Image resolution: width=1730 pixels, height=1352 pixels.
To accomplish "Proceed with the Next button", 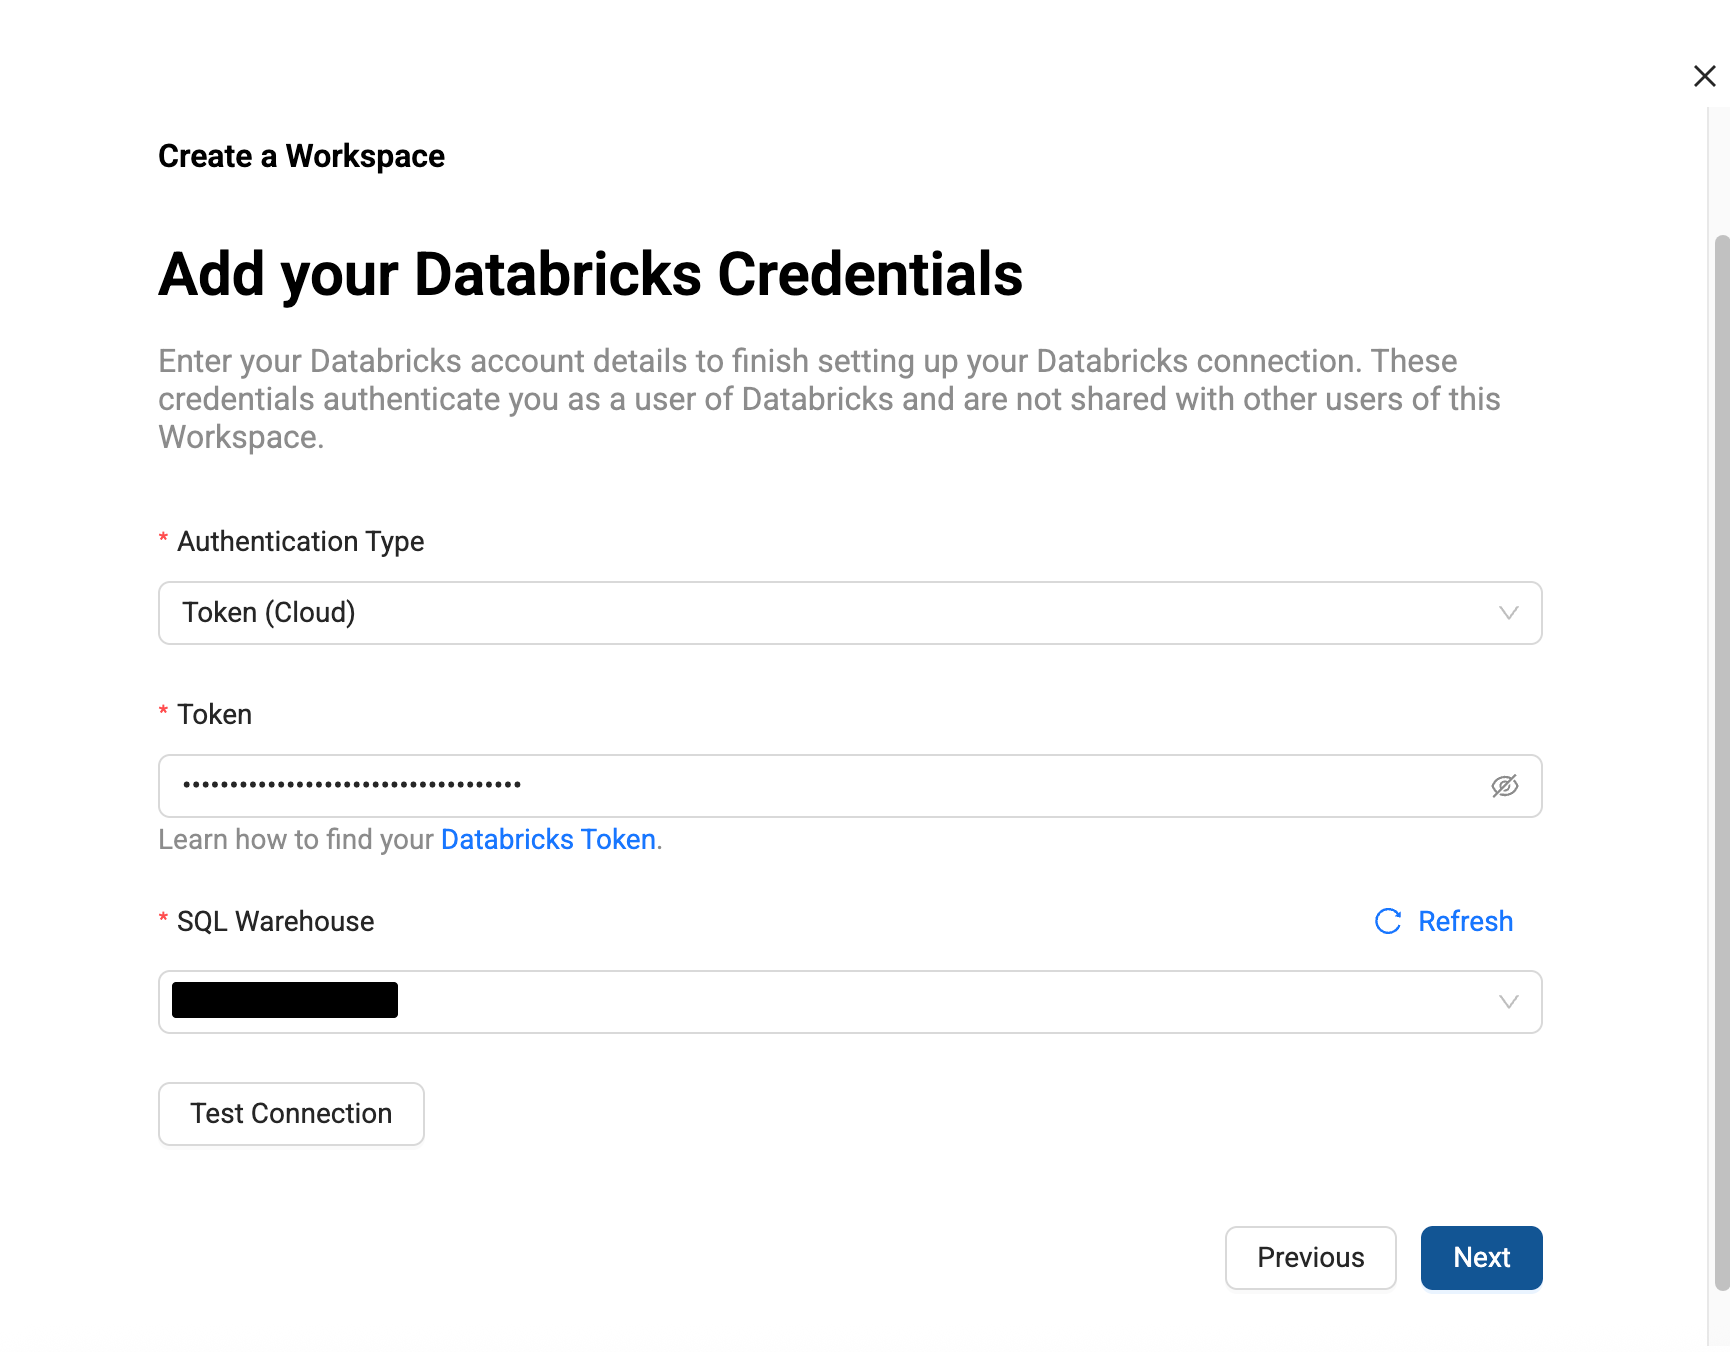I will 1481,1258.
